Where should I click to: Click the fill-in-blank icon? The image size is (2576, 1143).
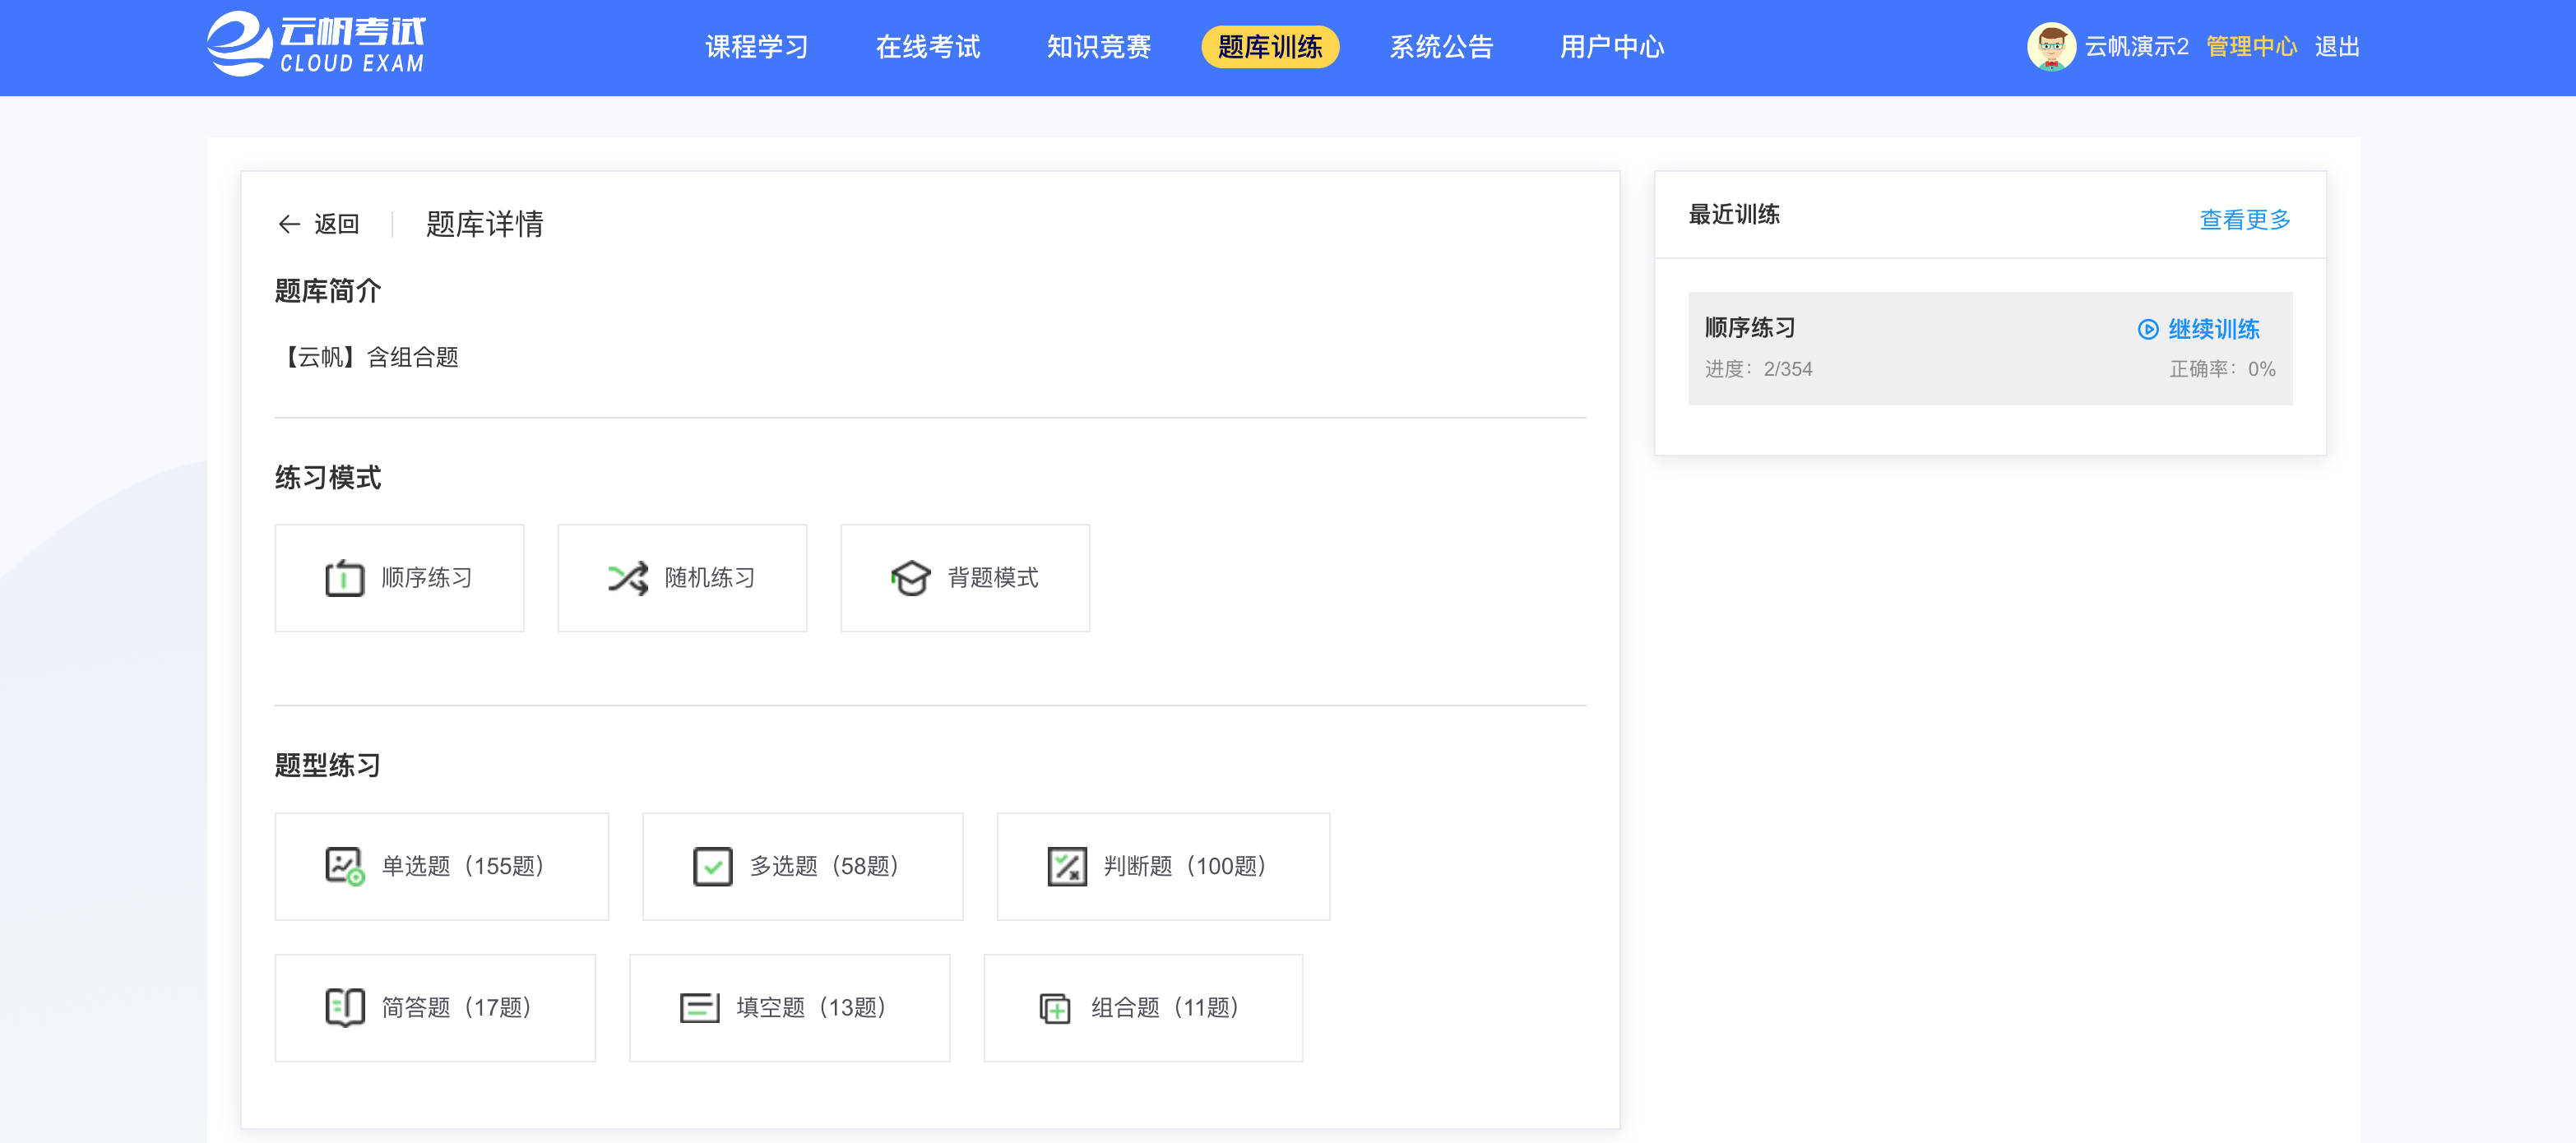(x=700, y=1007)
